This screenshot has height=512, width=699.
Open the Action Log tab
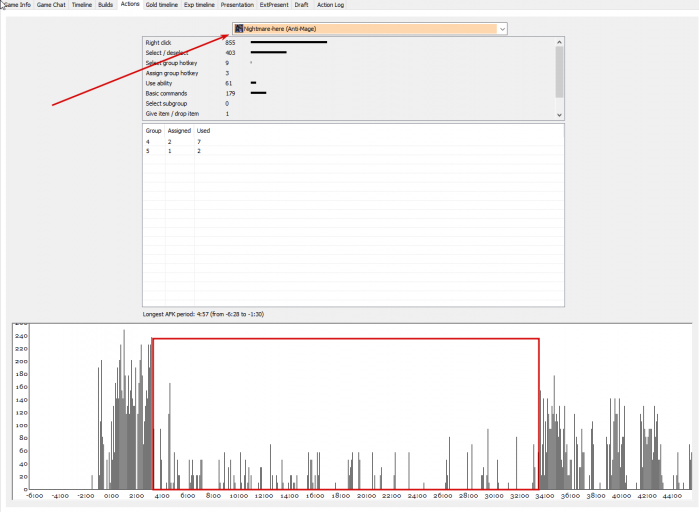(330, 4)
